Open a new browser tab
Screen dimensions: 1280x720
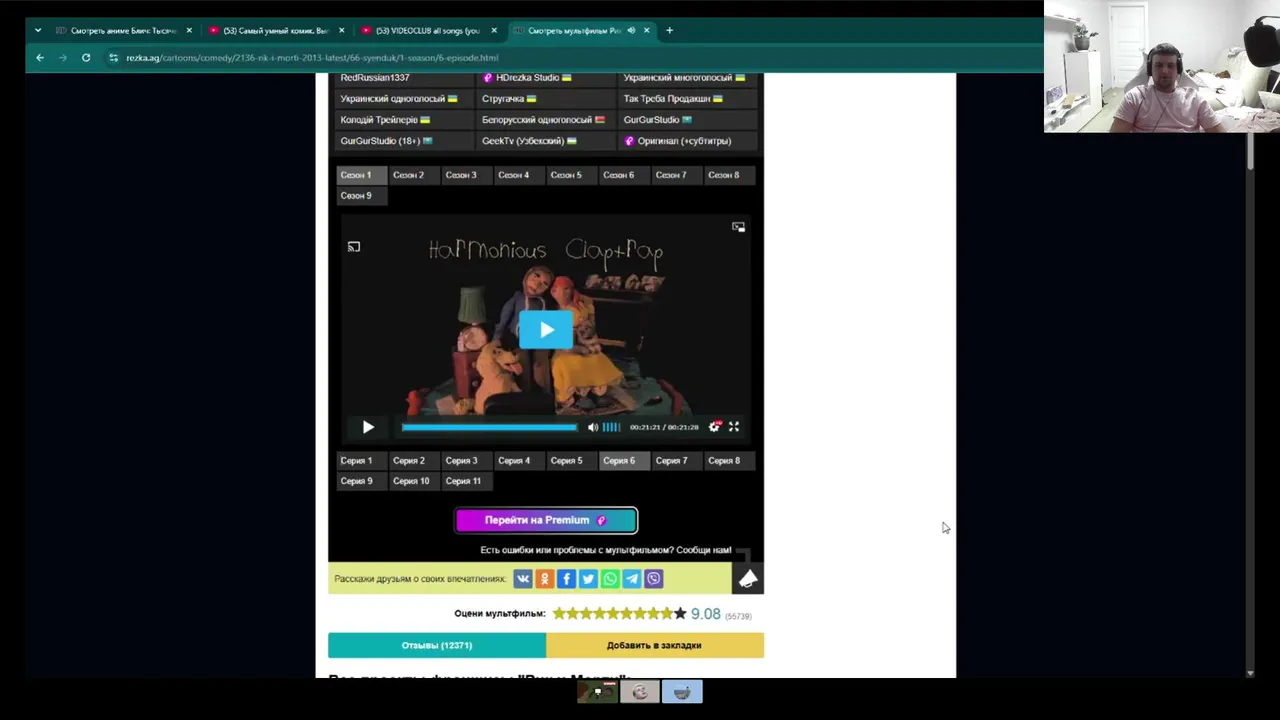point(669,31)
